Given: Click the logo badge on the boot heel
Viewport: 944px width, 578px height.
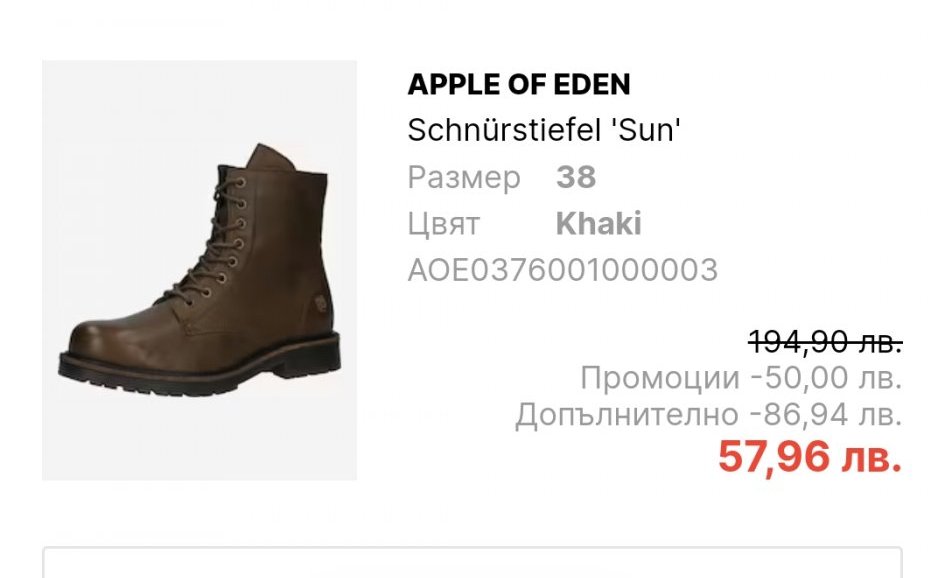Looking at the screenshot, I should (x=320, y=303).
